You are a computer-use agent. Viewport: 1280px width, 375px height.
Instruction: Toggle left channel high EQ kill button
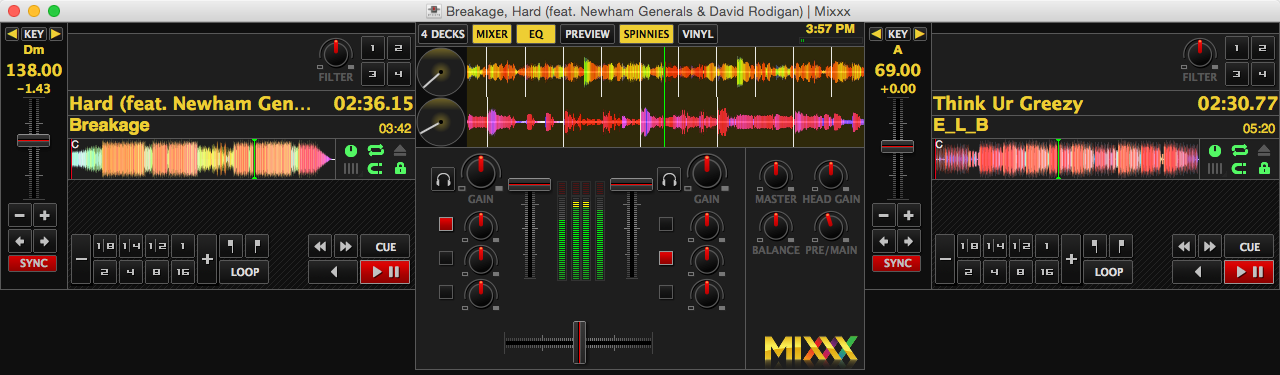click(446, 224)
